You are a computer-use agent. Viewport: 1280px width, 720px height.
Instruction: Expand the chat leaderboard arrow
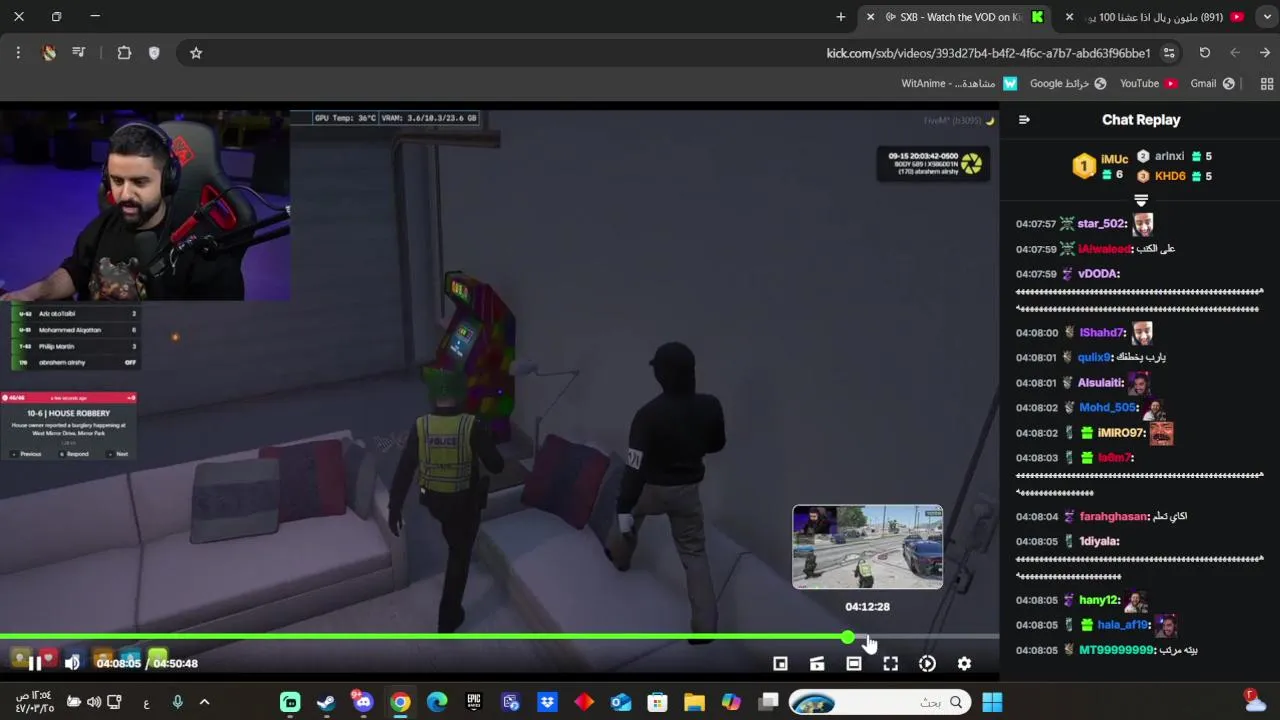(1141, 201)
